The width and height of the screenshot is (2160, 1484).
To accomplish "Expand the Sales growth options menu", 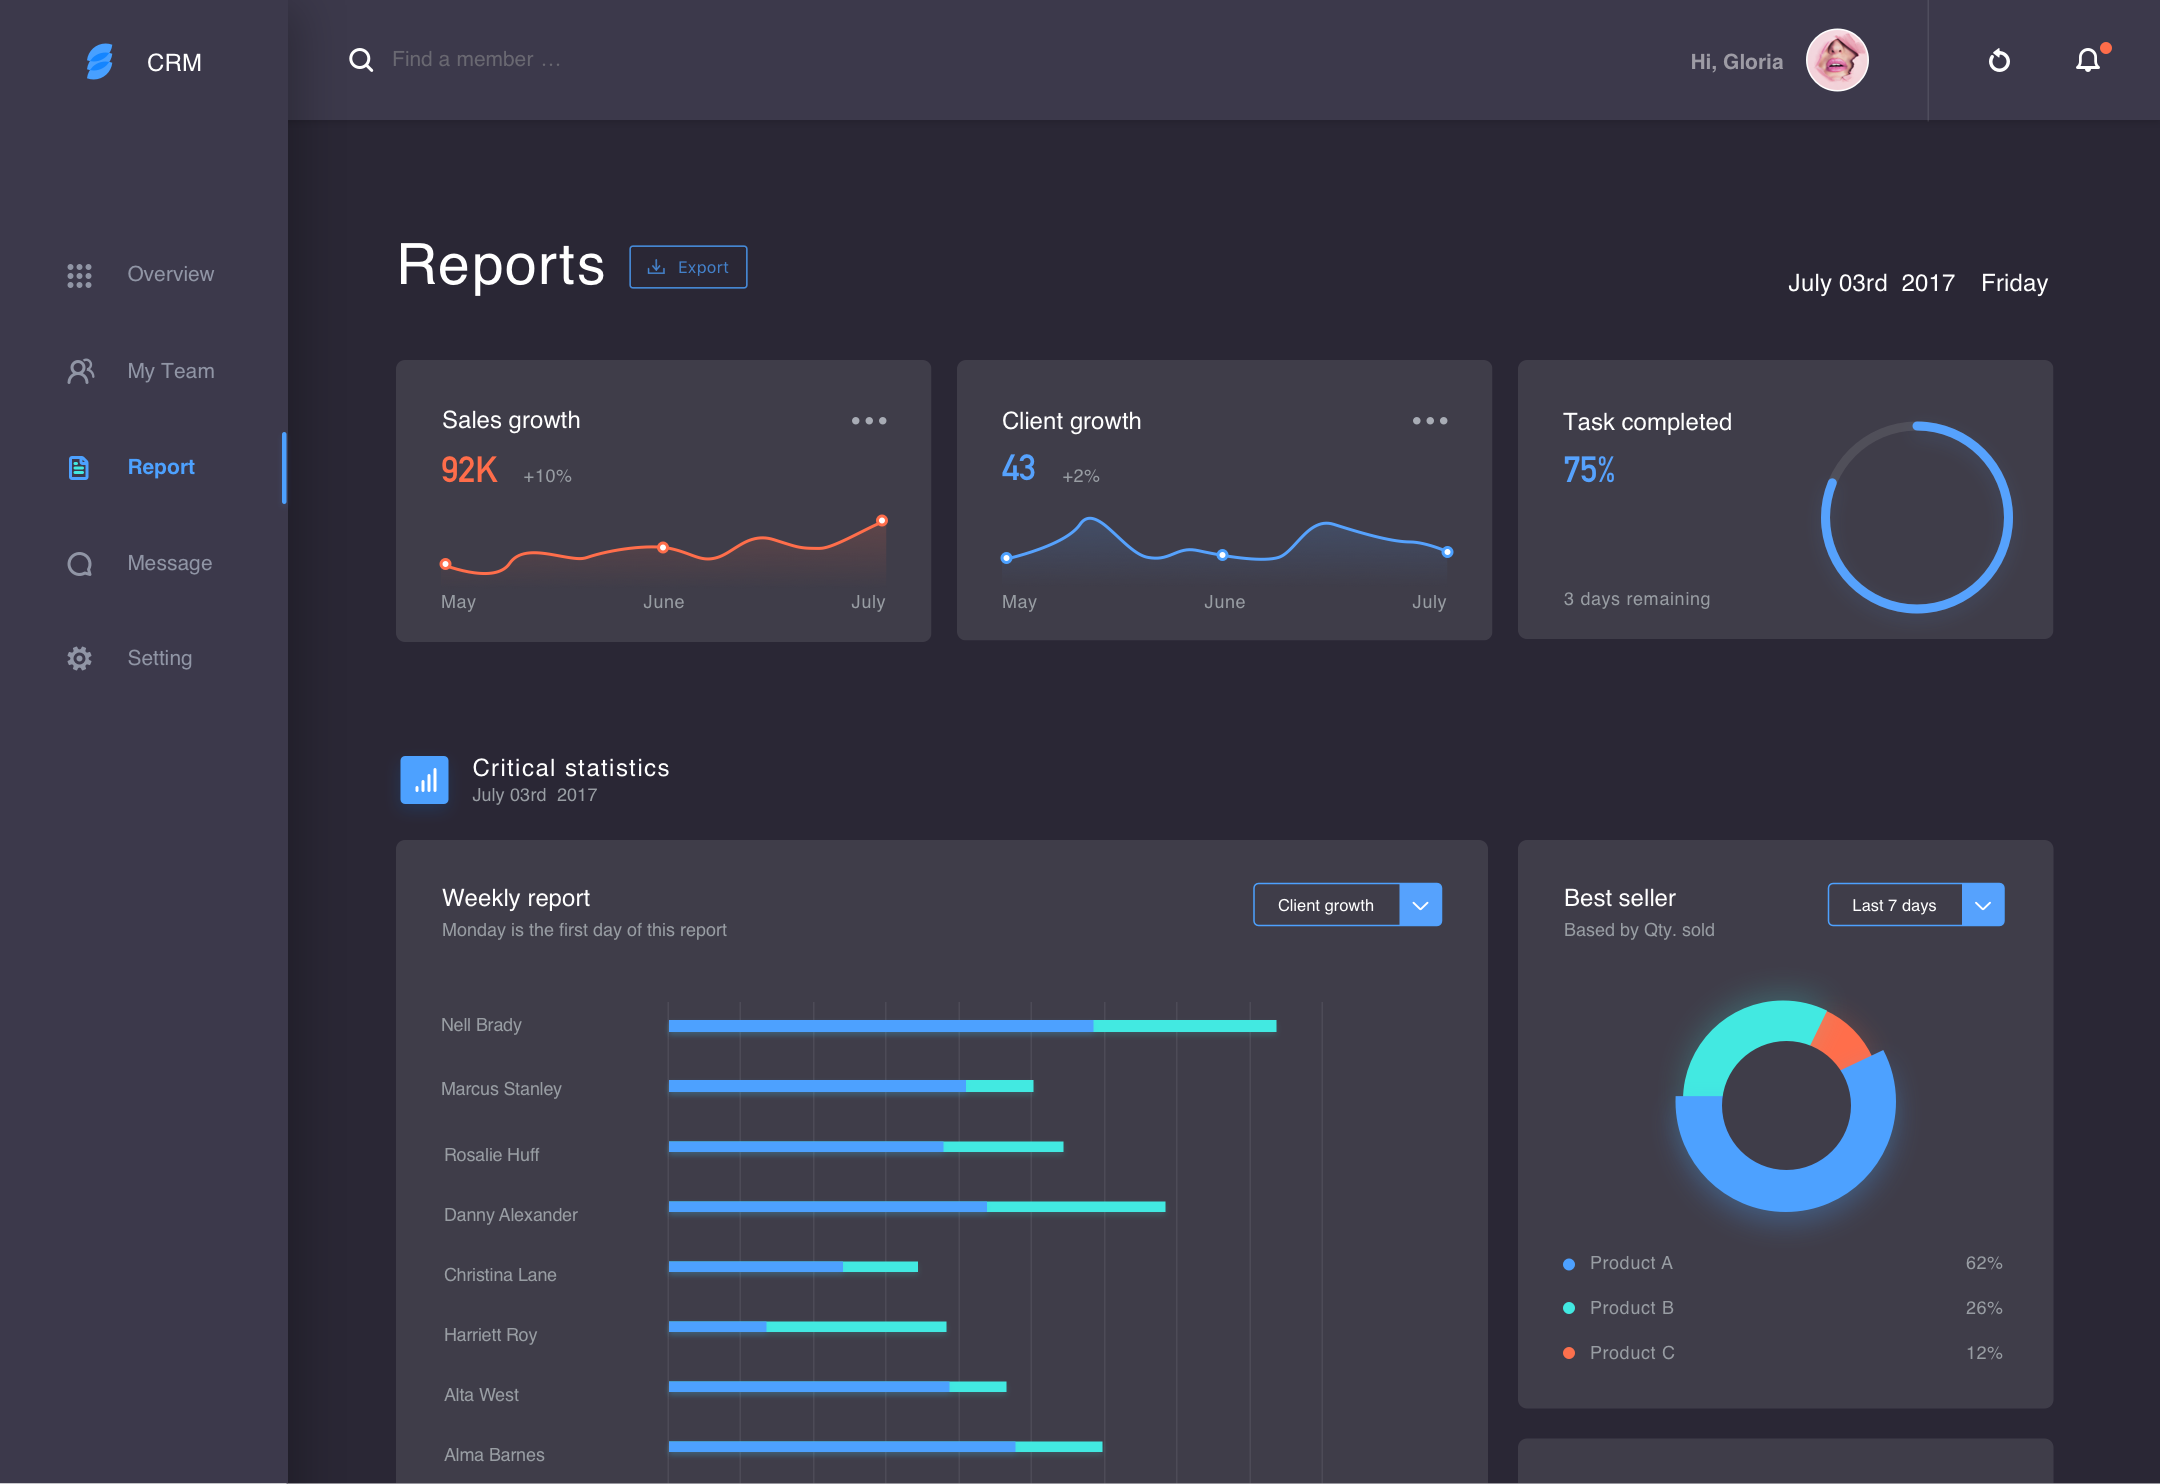I will pos(870,420).
